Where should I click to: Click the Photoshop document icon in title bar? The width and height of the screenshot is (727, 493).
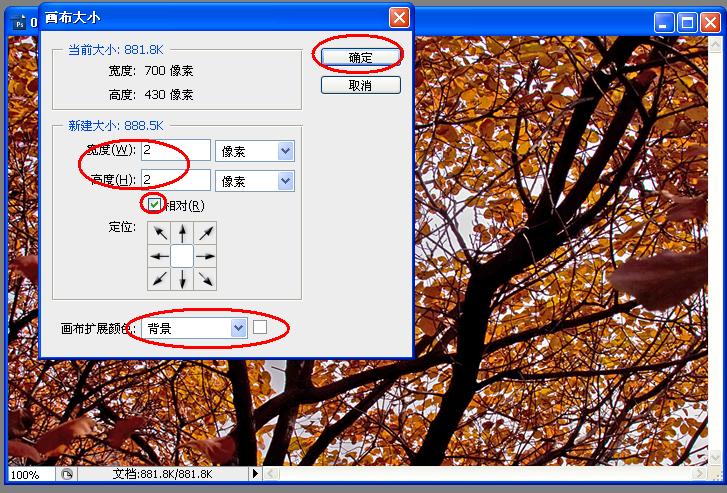coord(19,23)
